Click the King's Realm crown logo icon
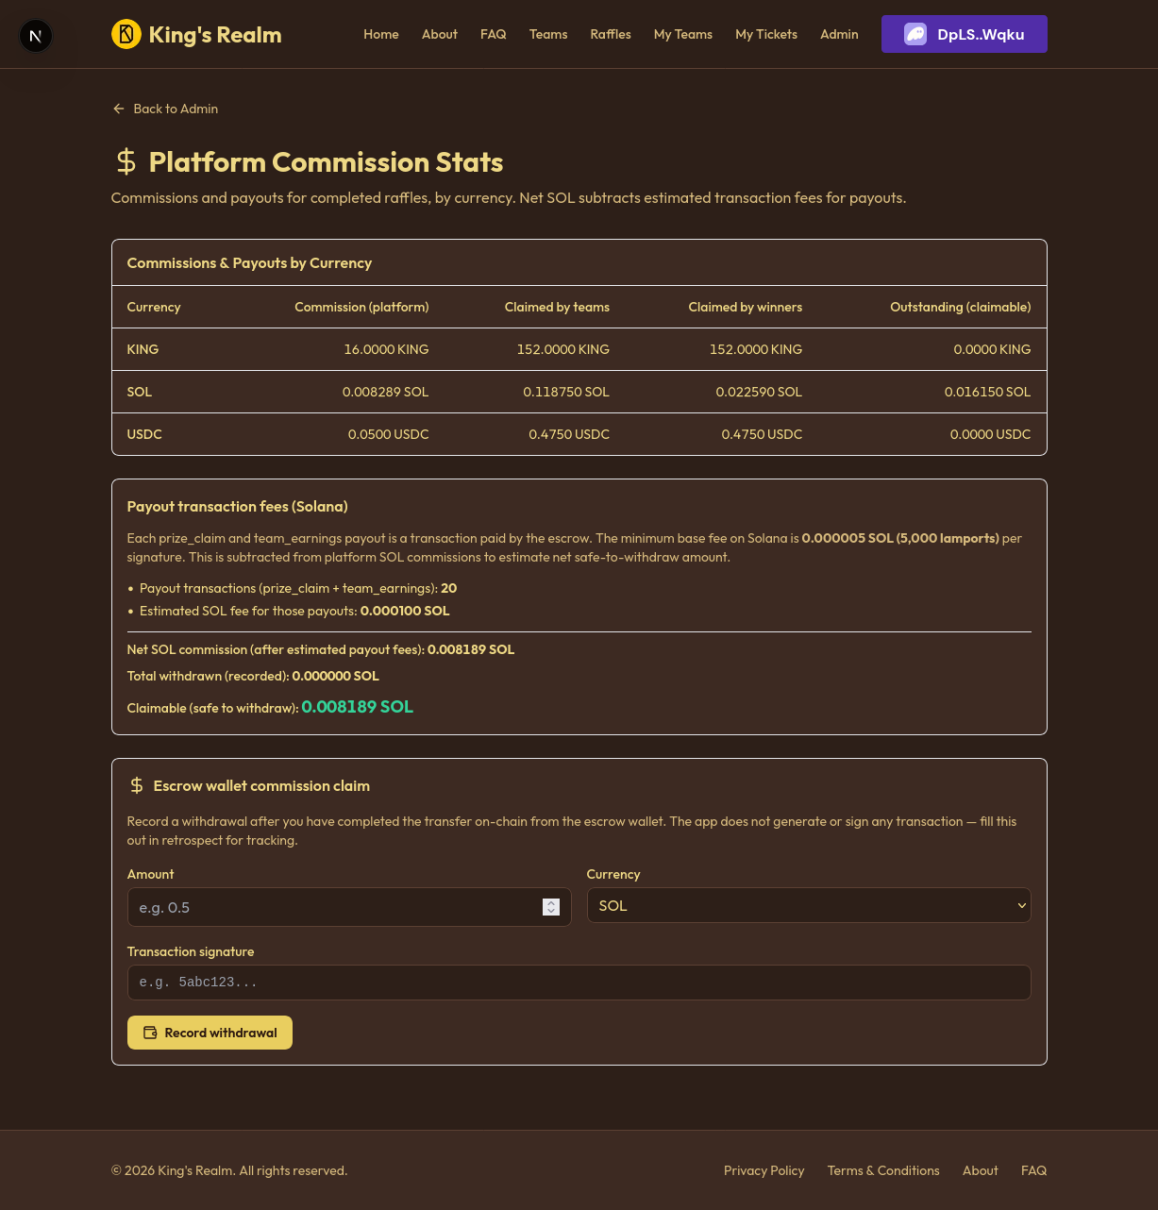Screen dimensions: 1158x1210 tap(125, 33)
